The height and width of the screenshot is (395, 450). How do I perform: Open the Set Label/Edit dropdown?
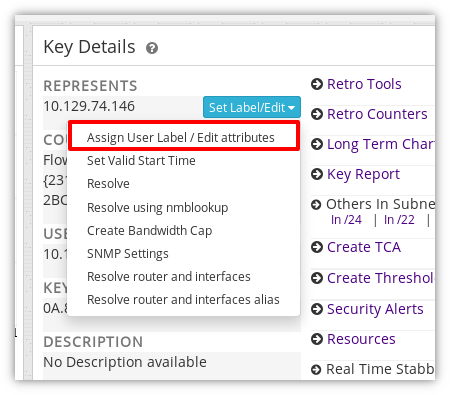click(x=252, y=107)
